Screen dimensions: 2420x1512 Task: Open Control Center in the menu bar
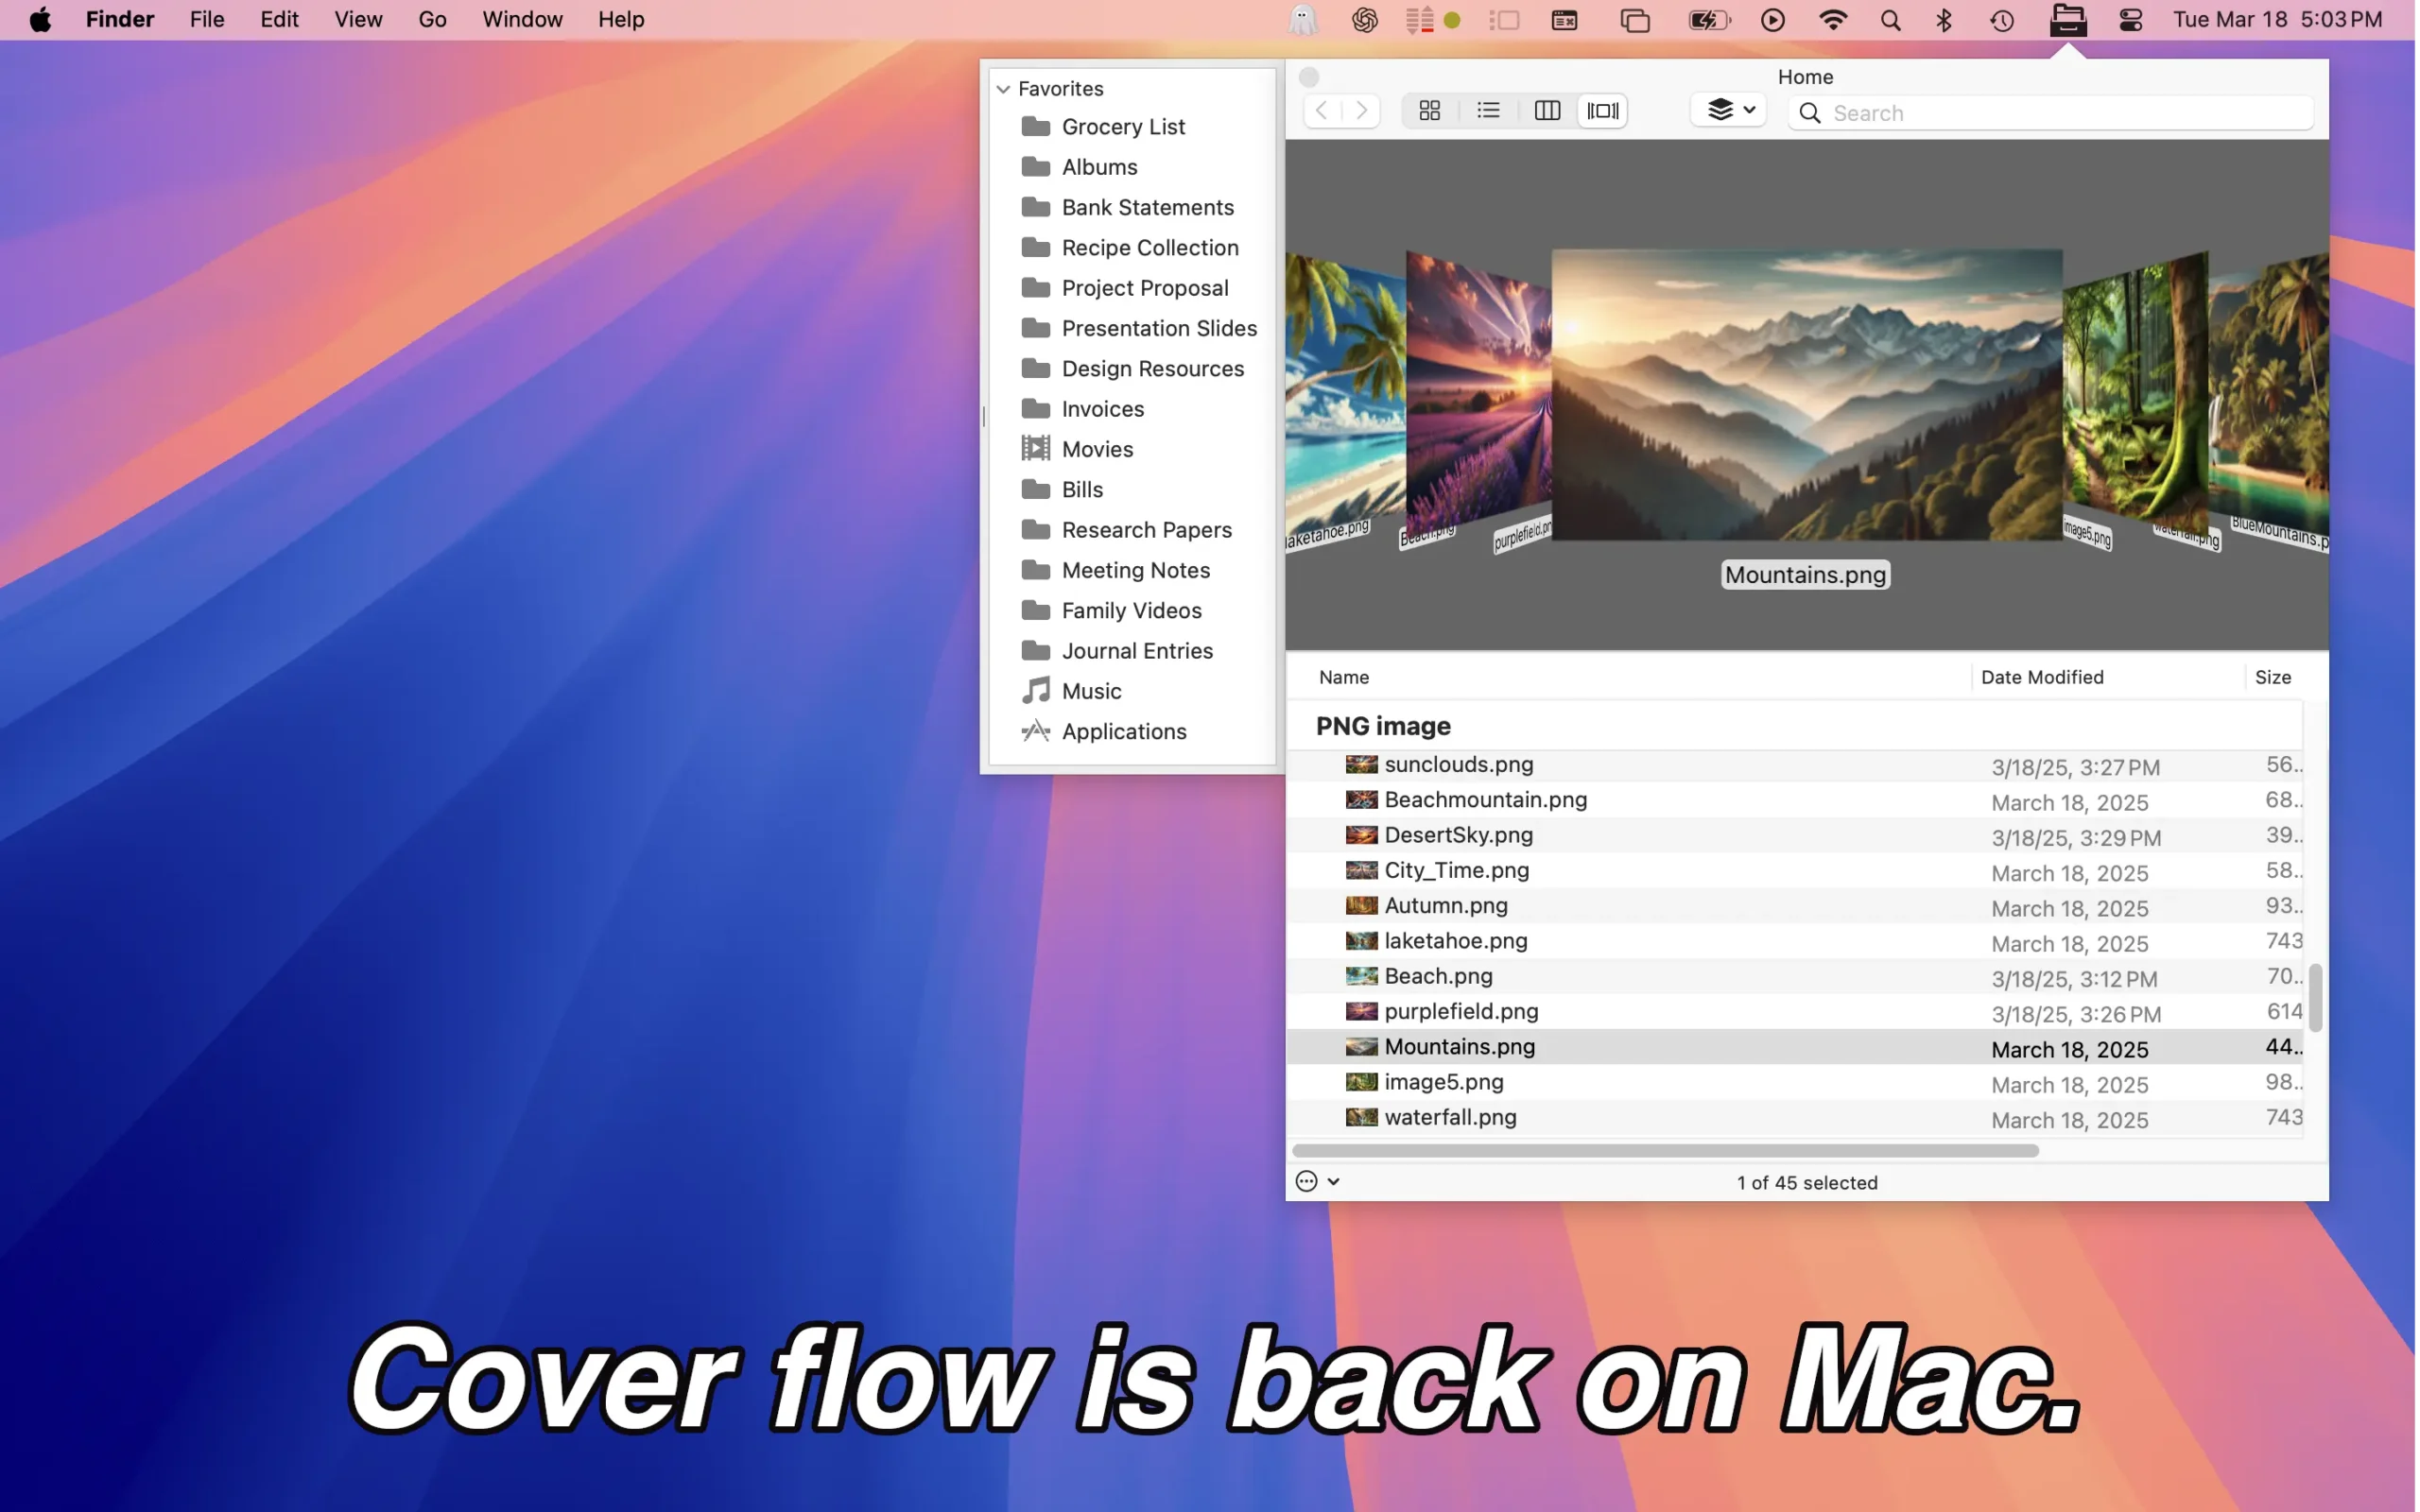(2130, 20)
